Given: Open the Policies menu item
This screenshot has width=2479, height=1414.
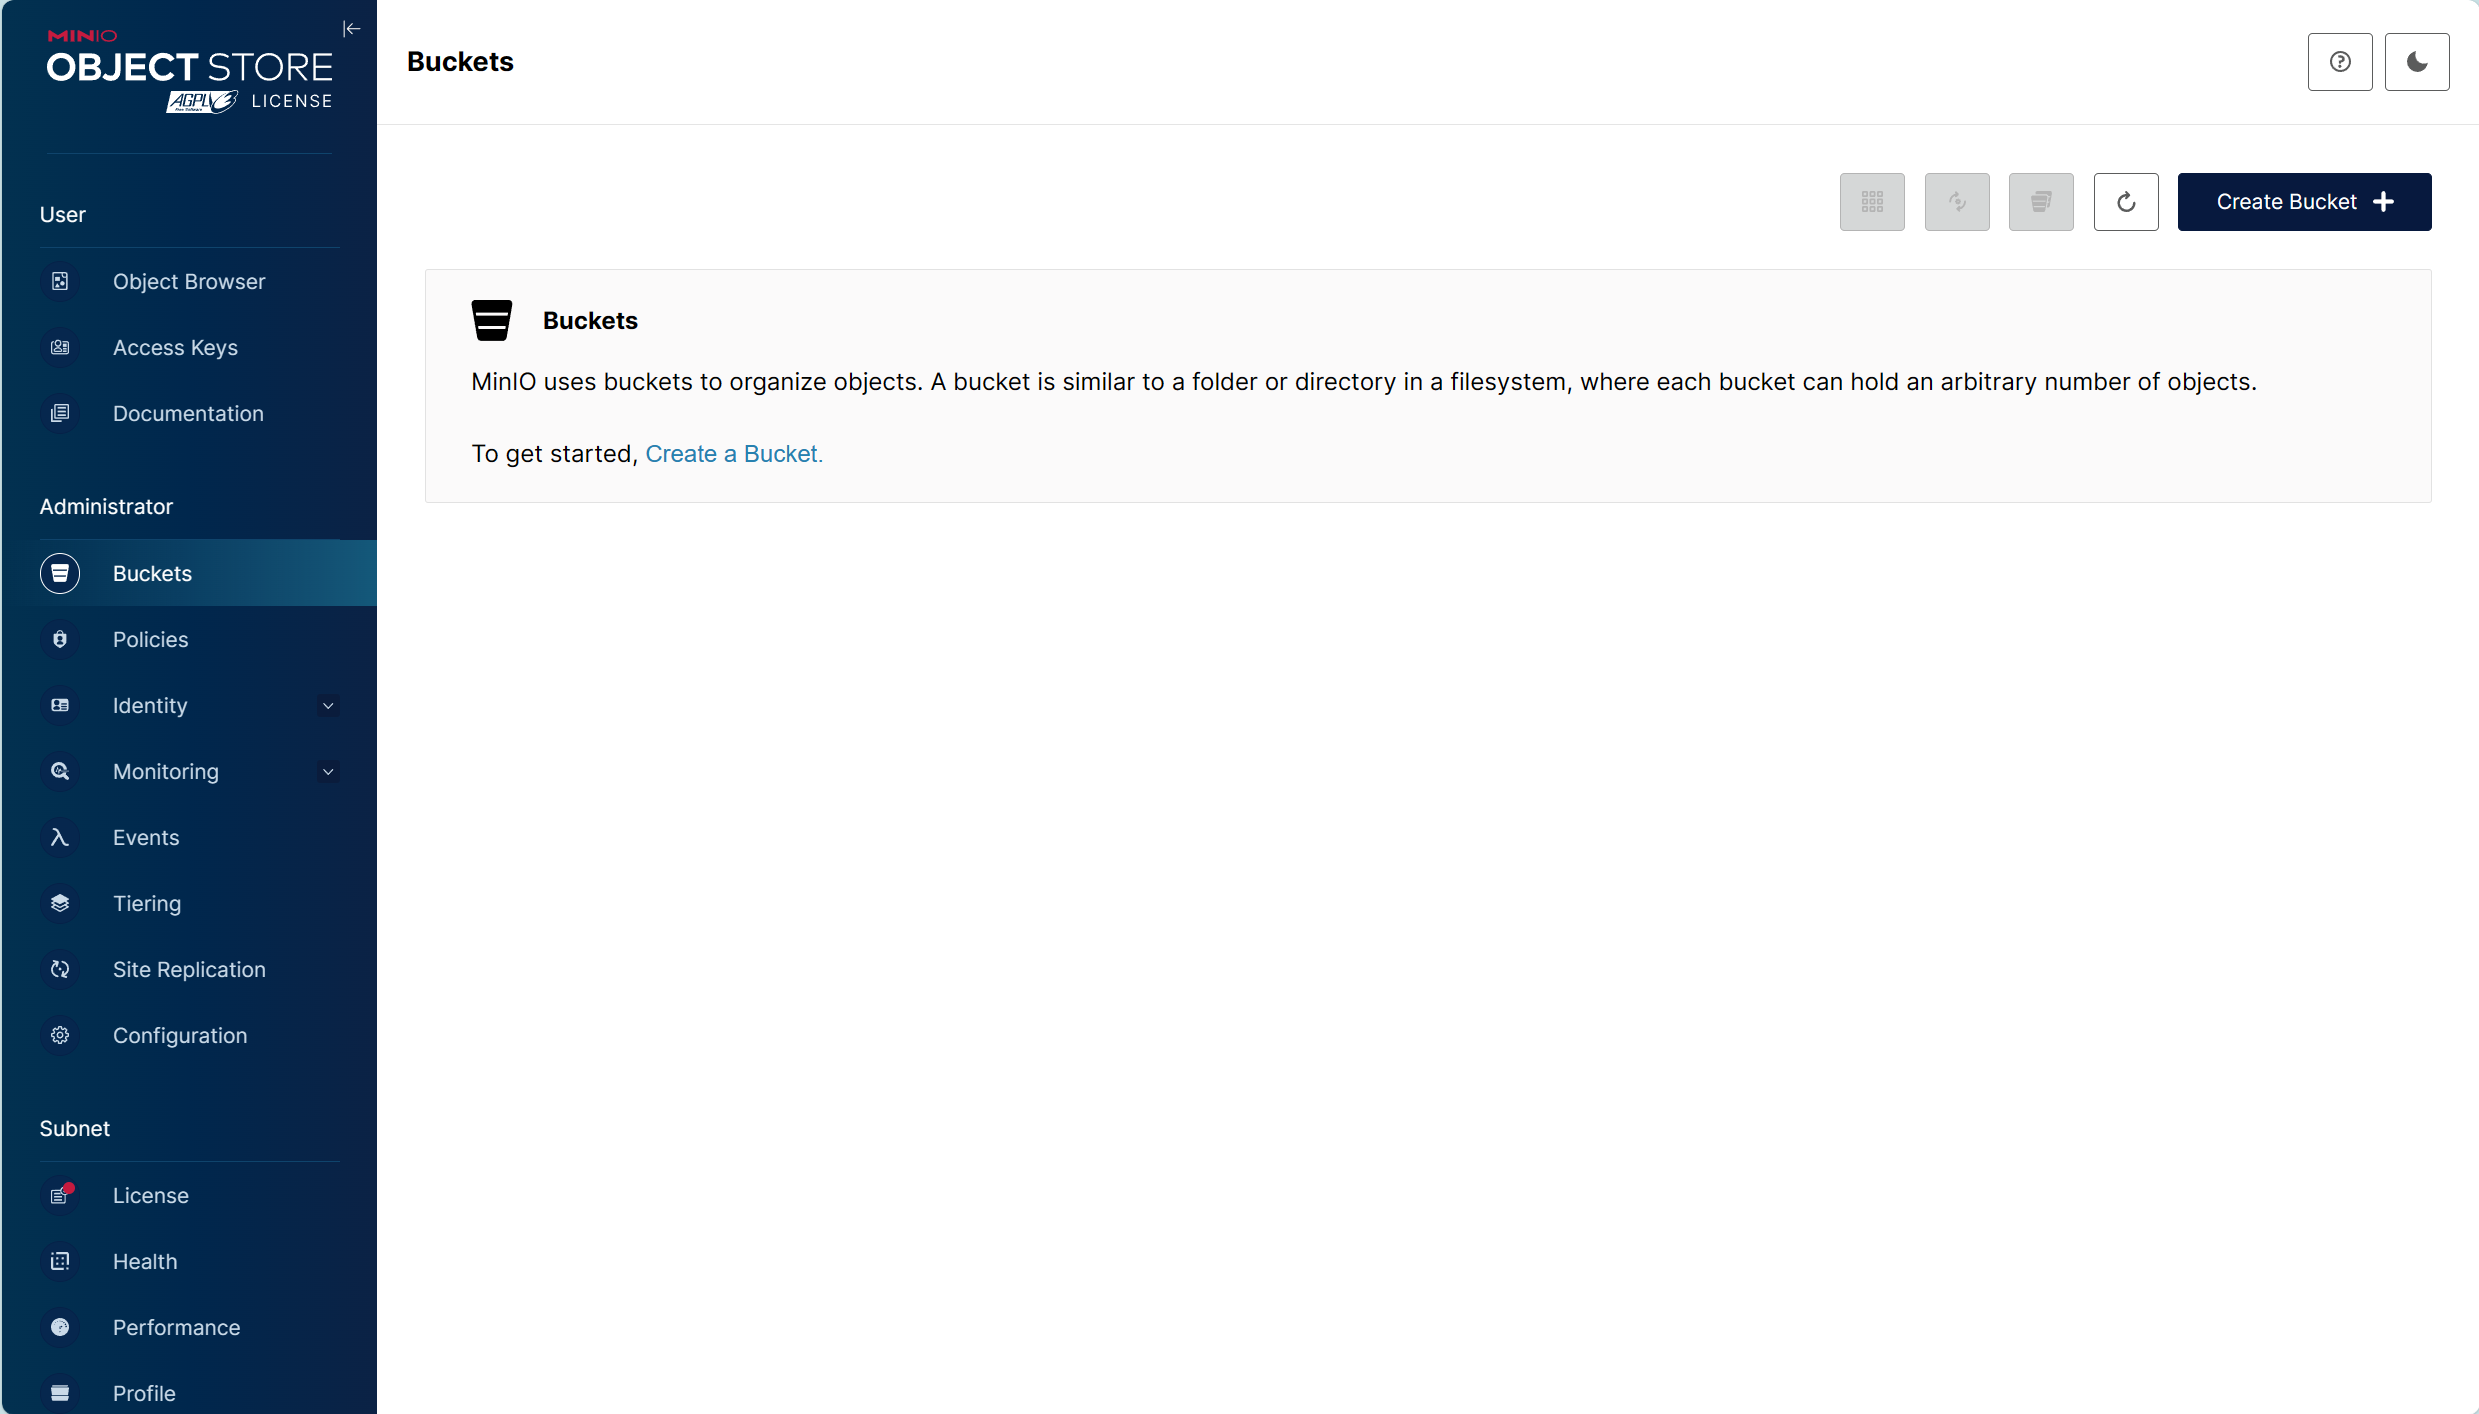Looking at the screenshot, I should (x=150, y=640).
